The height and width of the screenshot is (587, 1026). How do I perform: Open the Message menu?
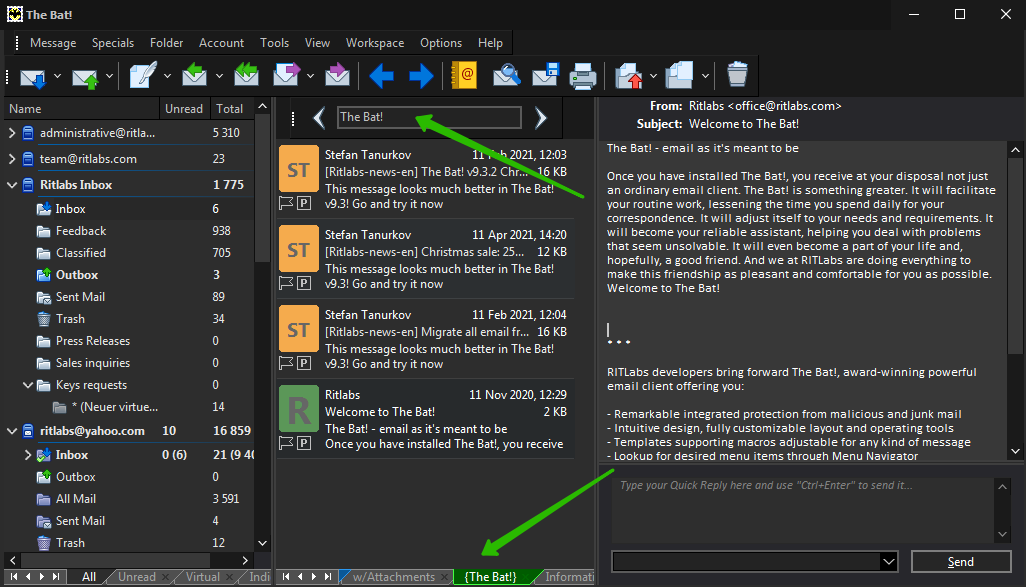pos(53,43)
